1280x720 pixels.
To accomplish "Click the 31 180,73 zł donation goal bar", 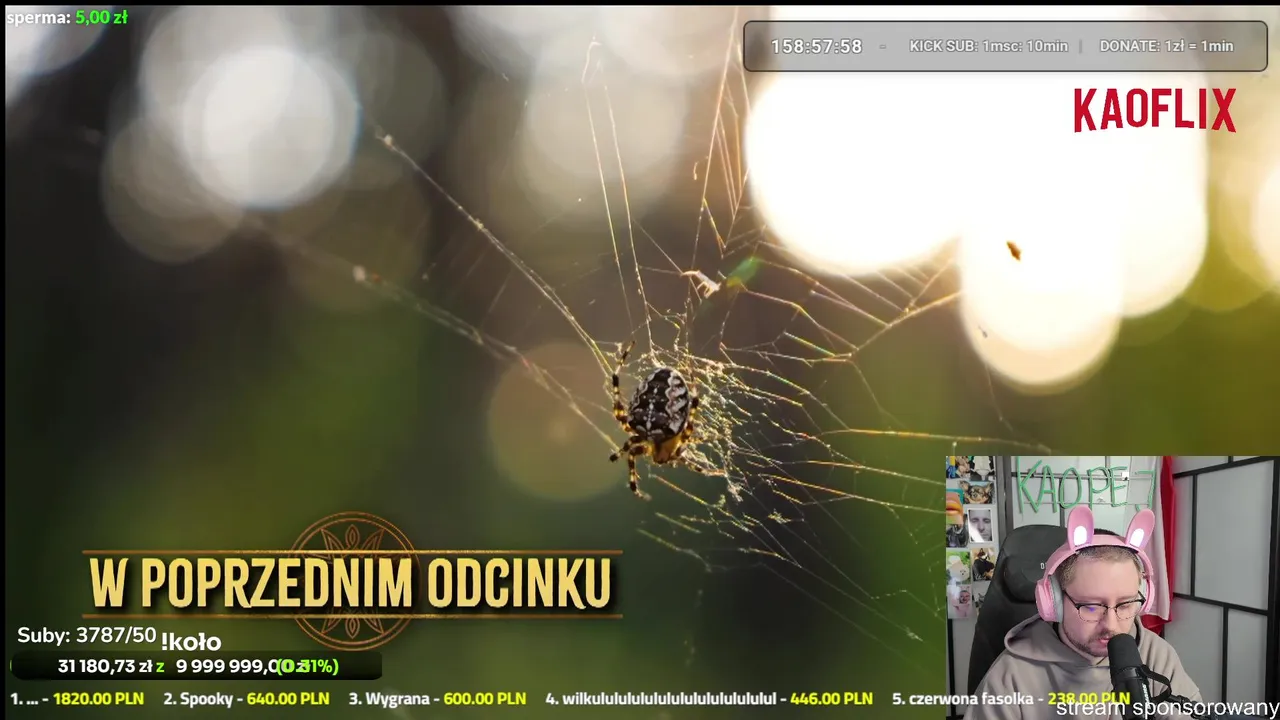I will [196, 666].
